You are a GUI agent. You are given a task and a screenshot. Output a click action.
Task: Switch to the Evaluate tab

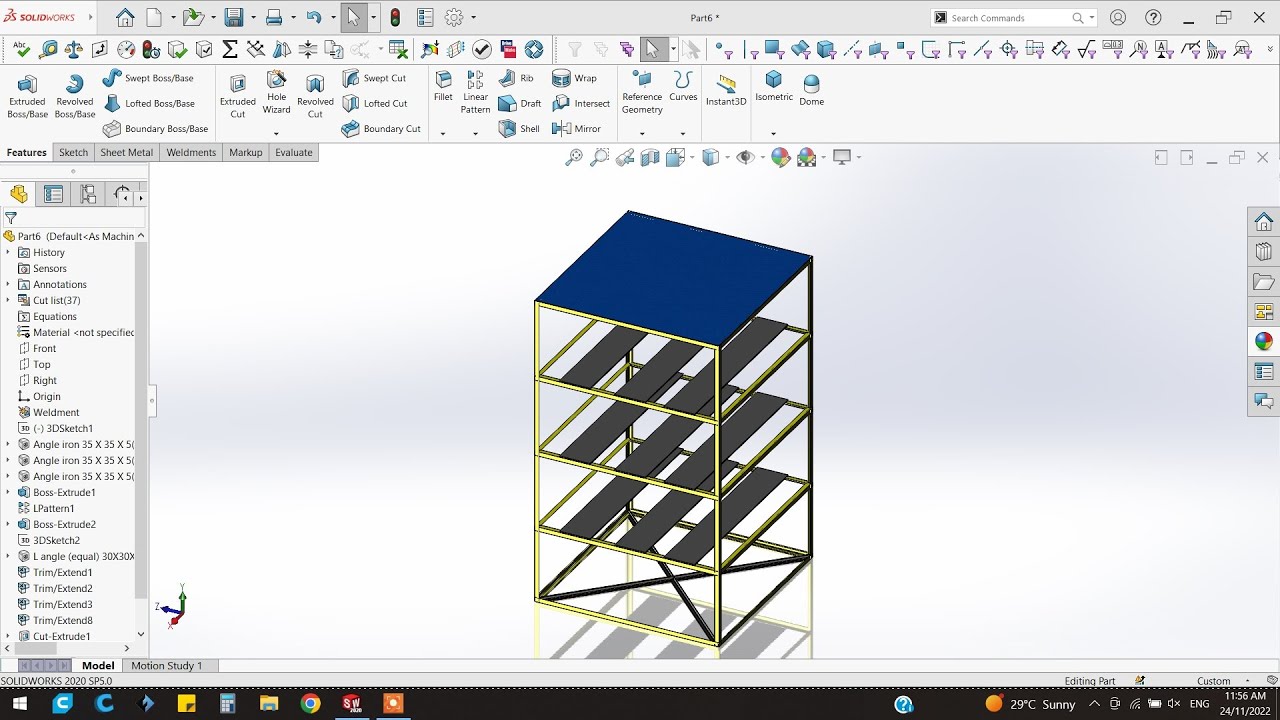pos(294,153)
